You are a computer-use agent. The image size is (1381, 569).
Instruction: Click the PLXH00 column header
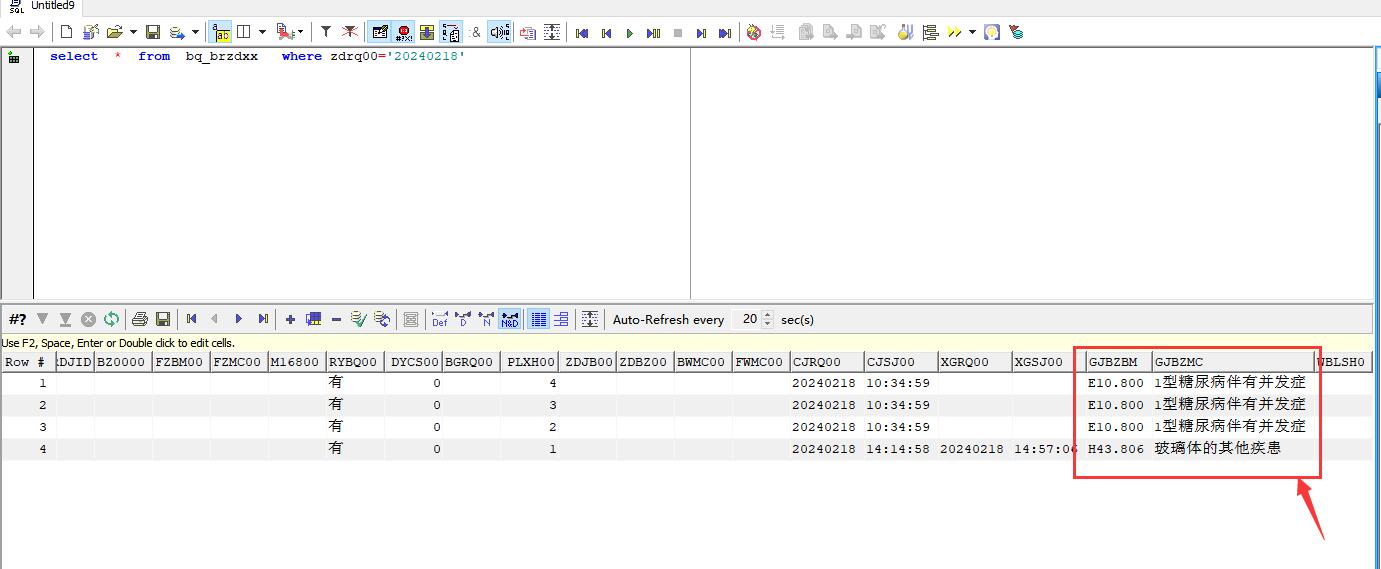pos(530,362)
